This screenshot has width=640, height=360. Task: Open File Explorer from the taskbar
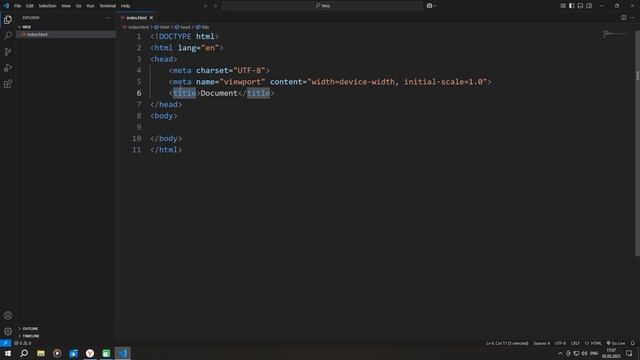(x=41, y=353)
